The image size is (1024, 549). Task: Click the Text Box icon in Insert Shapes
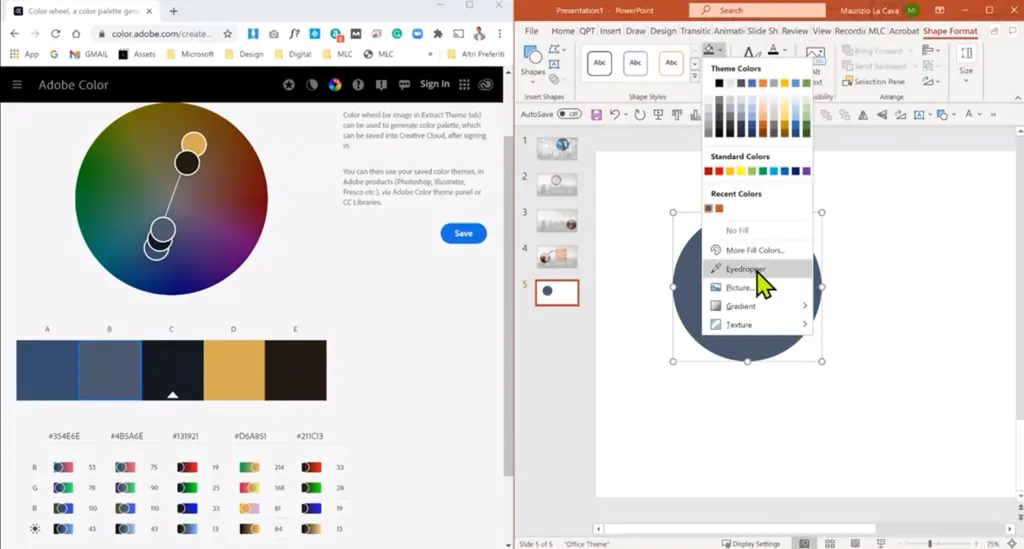click(x=554, y=64)
